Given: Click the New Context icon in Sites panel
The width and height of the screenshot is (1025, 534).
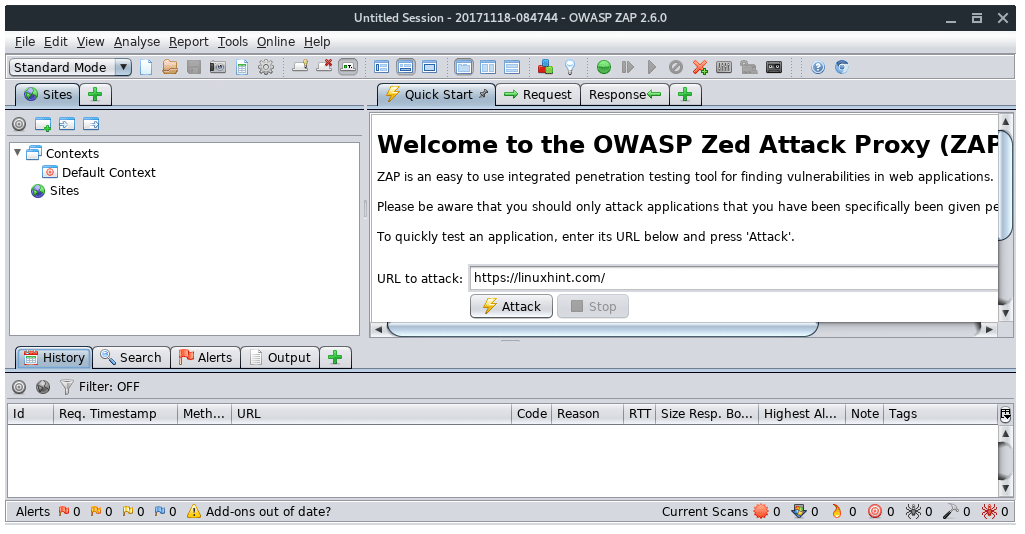Looking at the screenshot, I should pyautogui.click(x=43, y=124).
